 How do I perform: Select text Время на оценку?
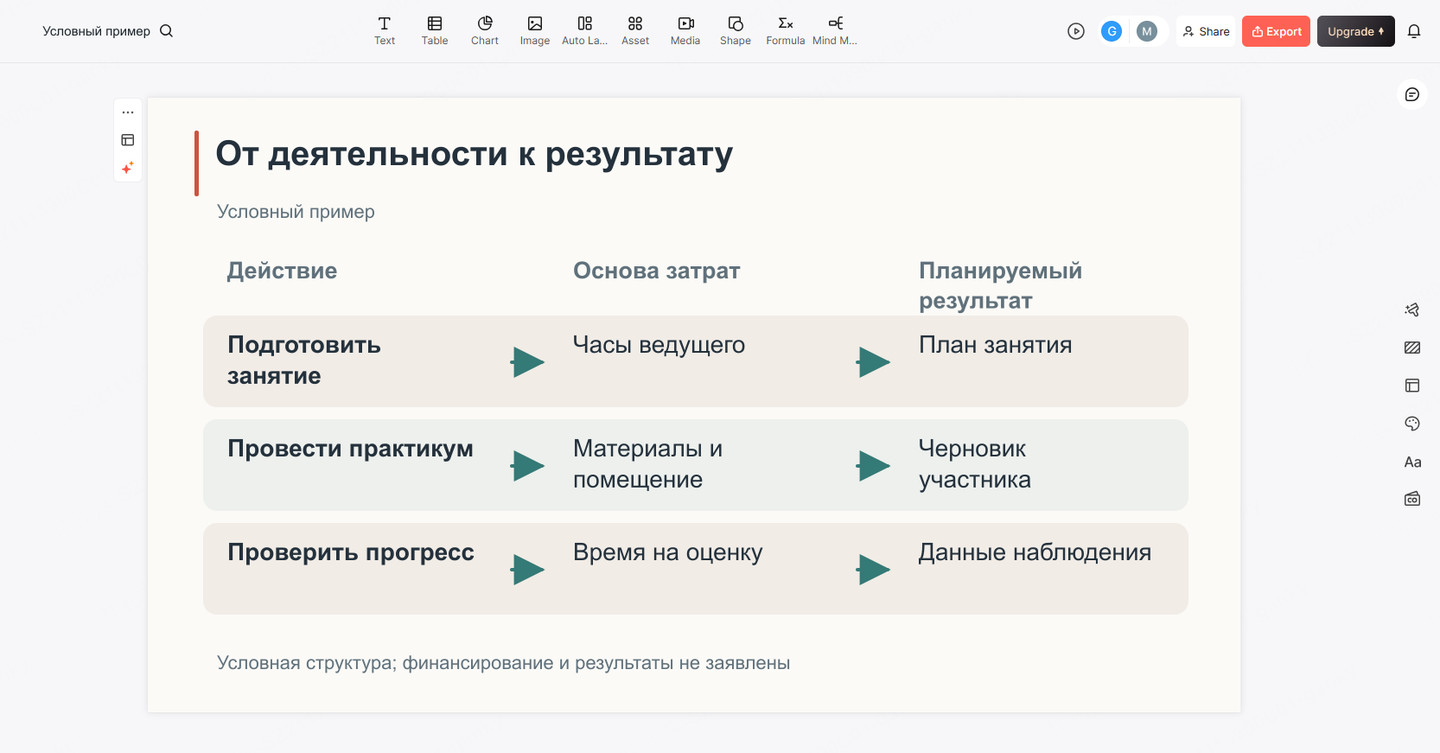[x=668, y=553]
